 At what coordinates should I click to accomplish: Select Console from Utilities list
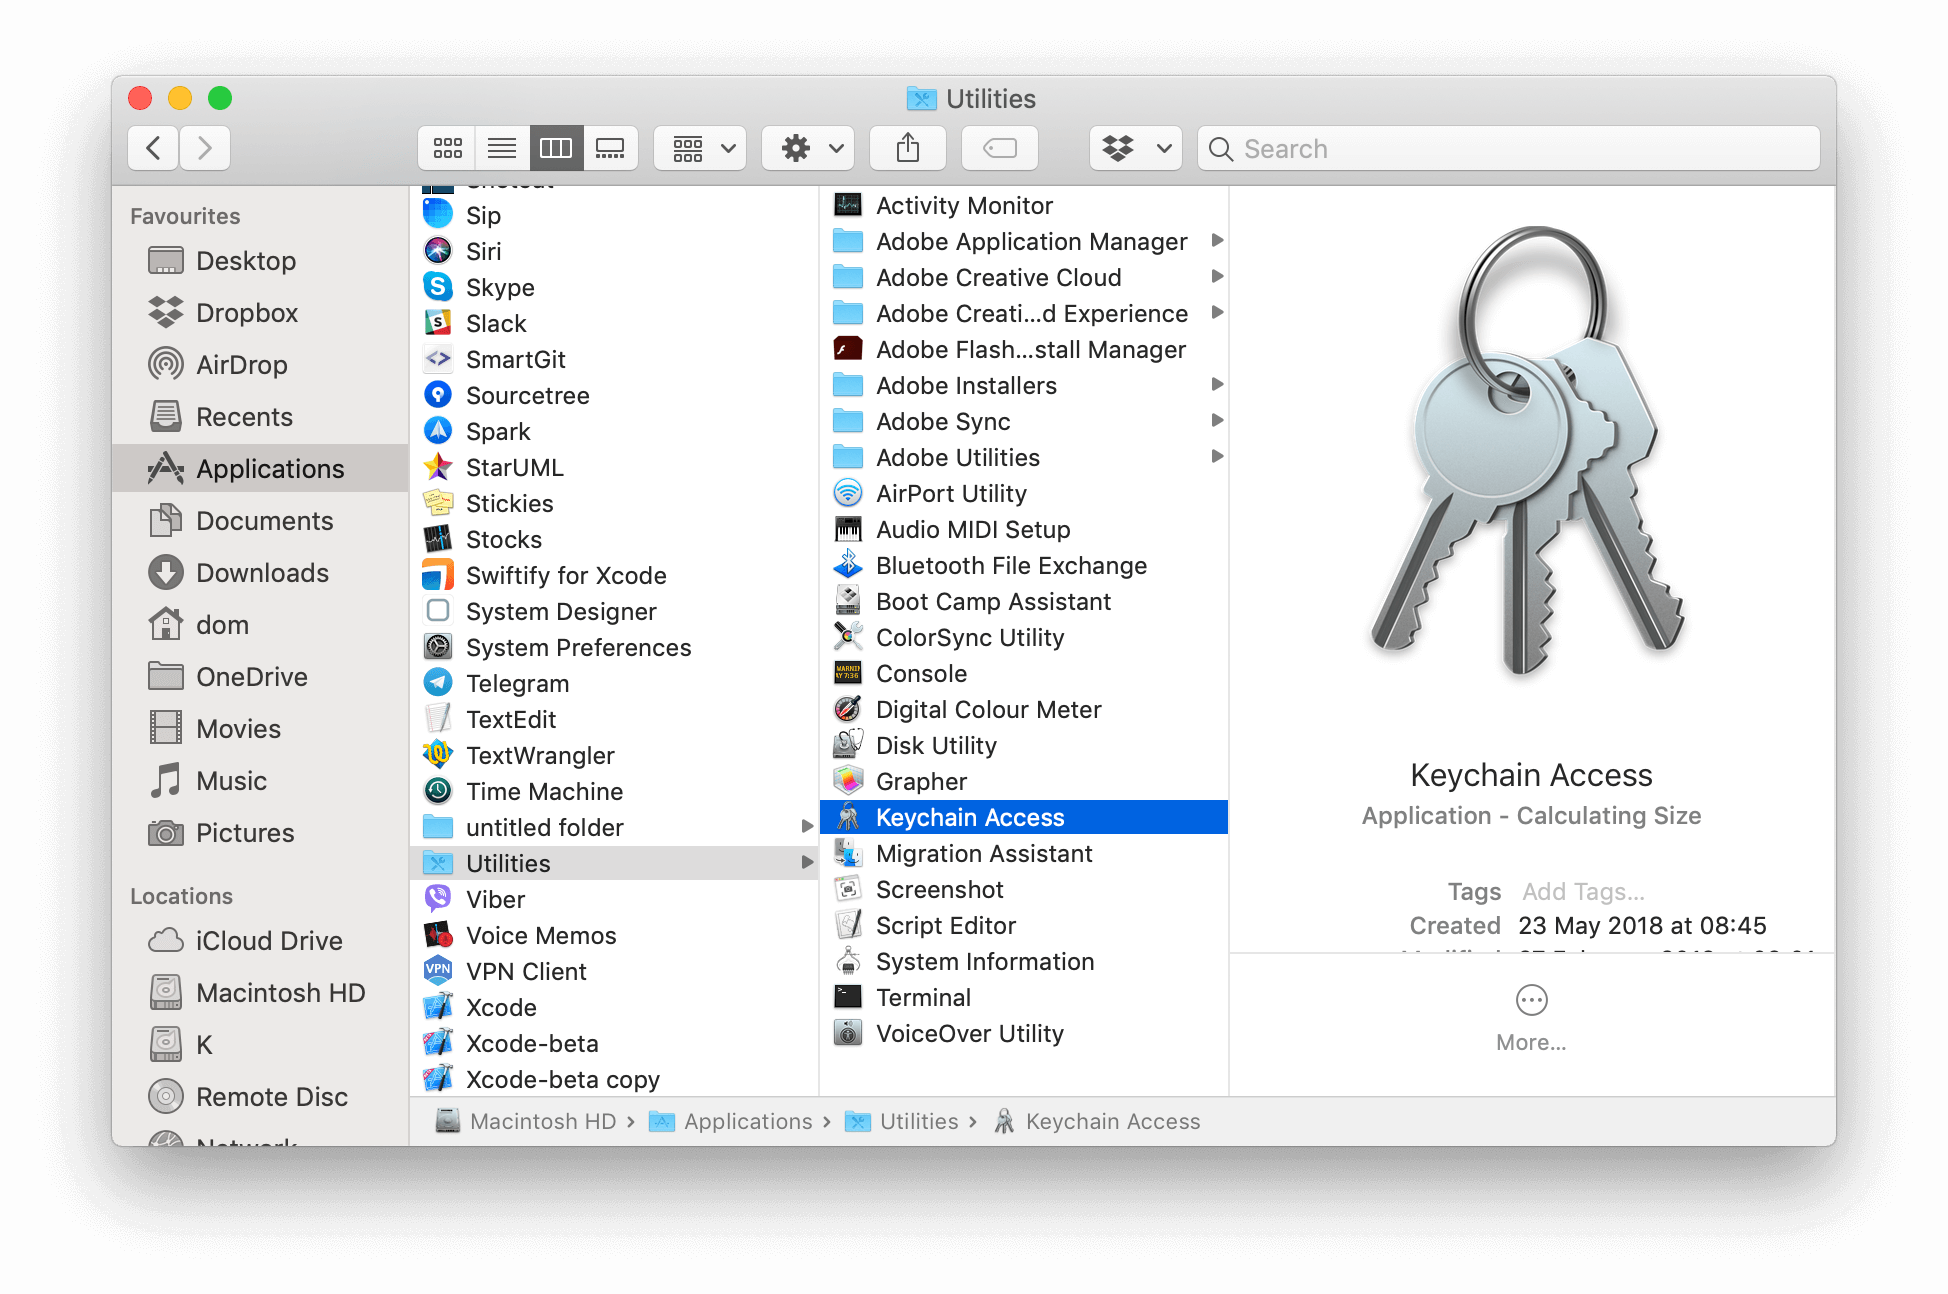click(x=920, y=673)
